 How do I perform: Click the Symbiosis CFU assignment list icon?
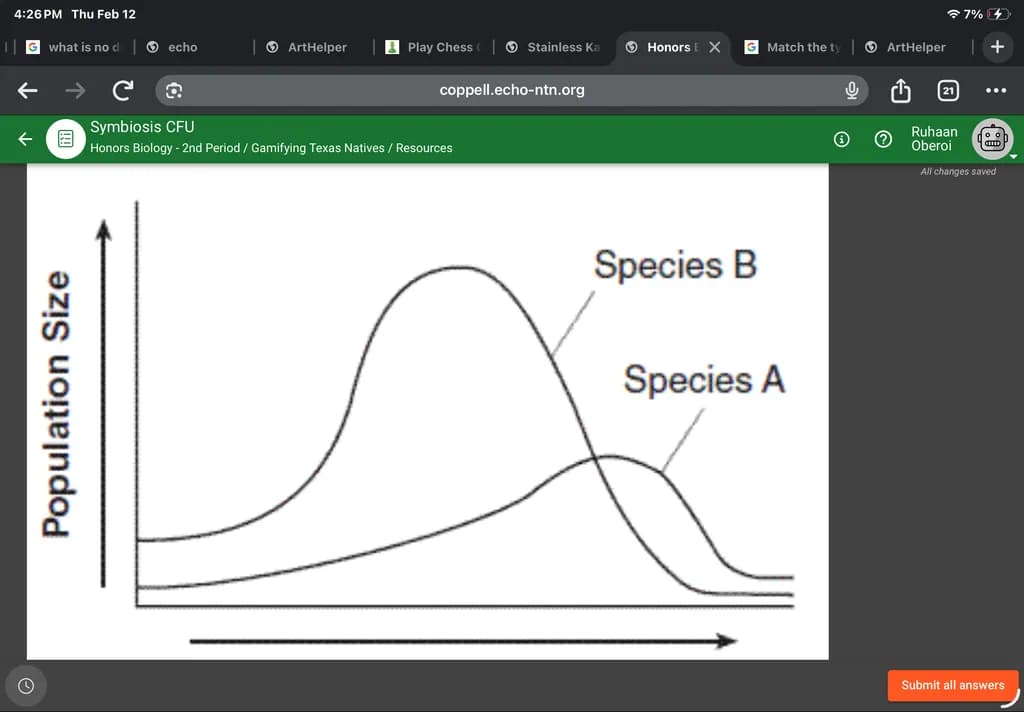(x=65, y=138)
